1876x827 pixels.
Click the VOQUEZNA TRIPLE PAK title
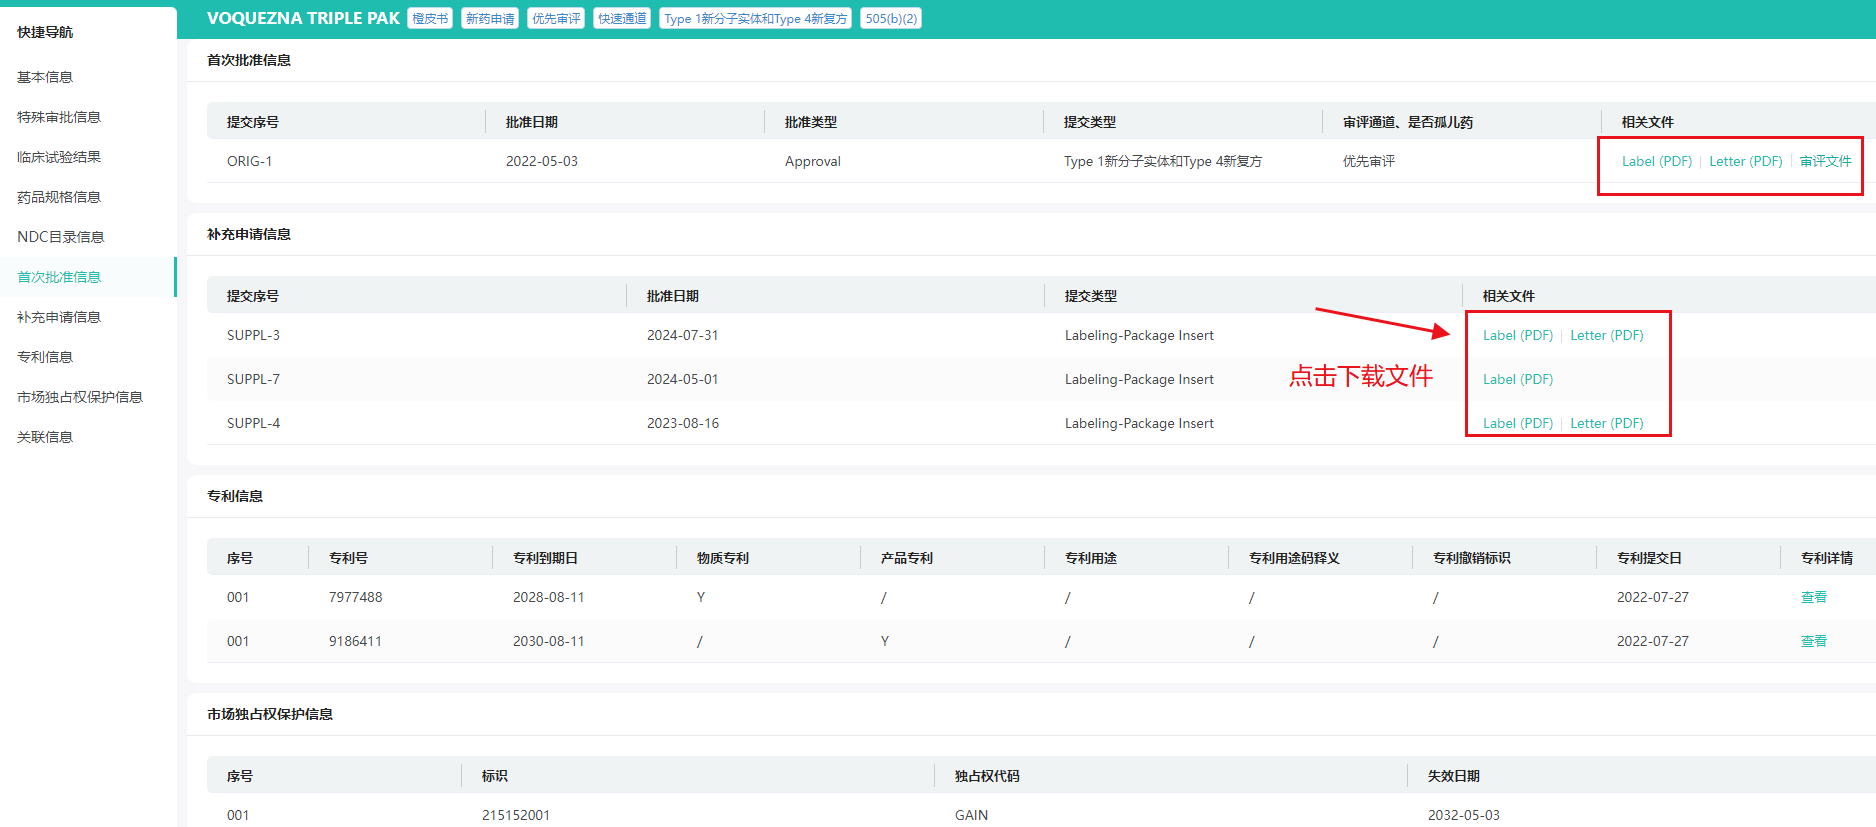click(303, 18)
